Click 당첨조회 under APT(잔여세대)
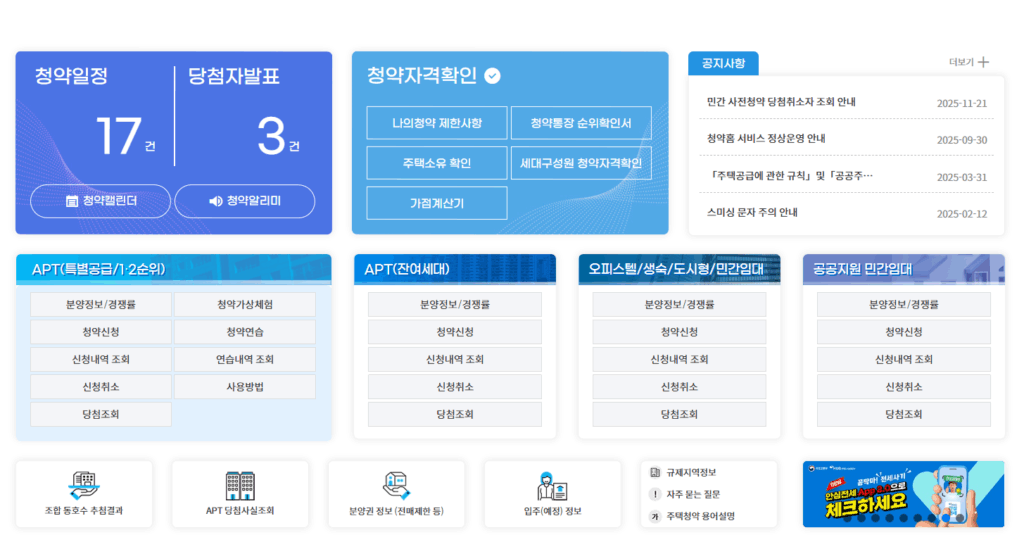The width and height of the screenshot is (1024, 554). [x=455, y=414]
